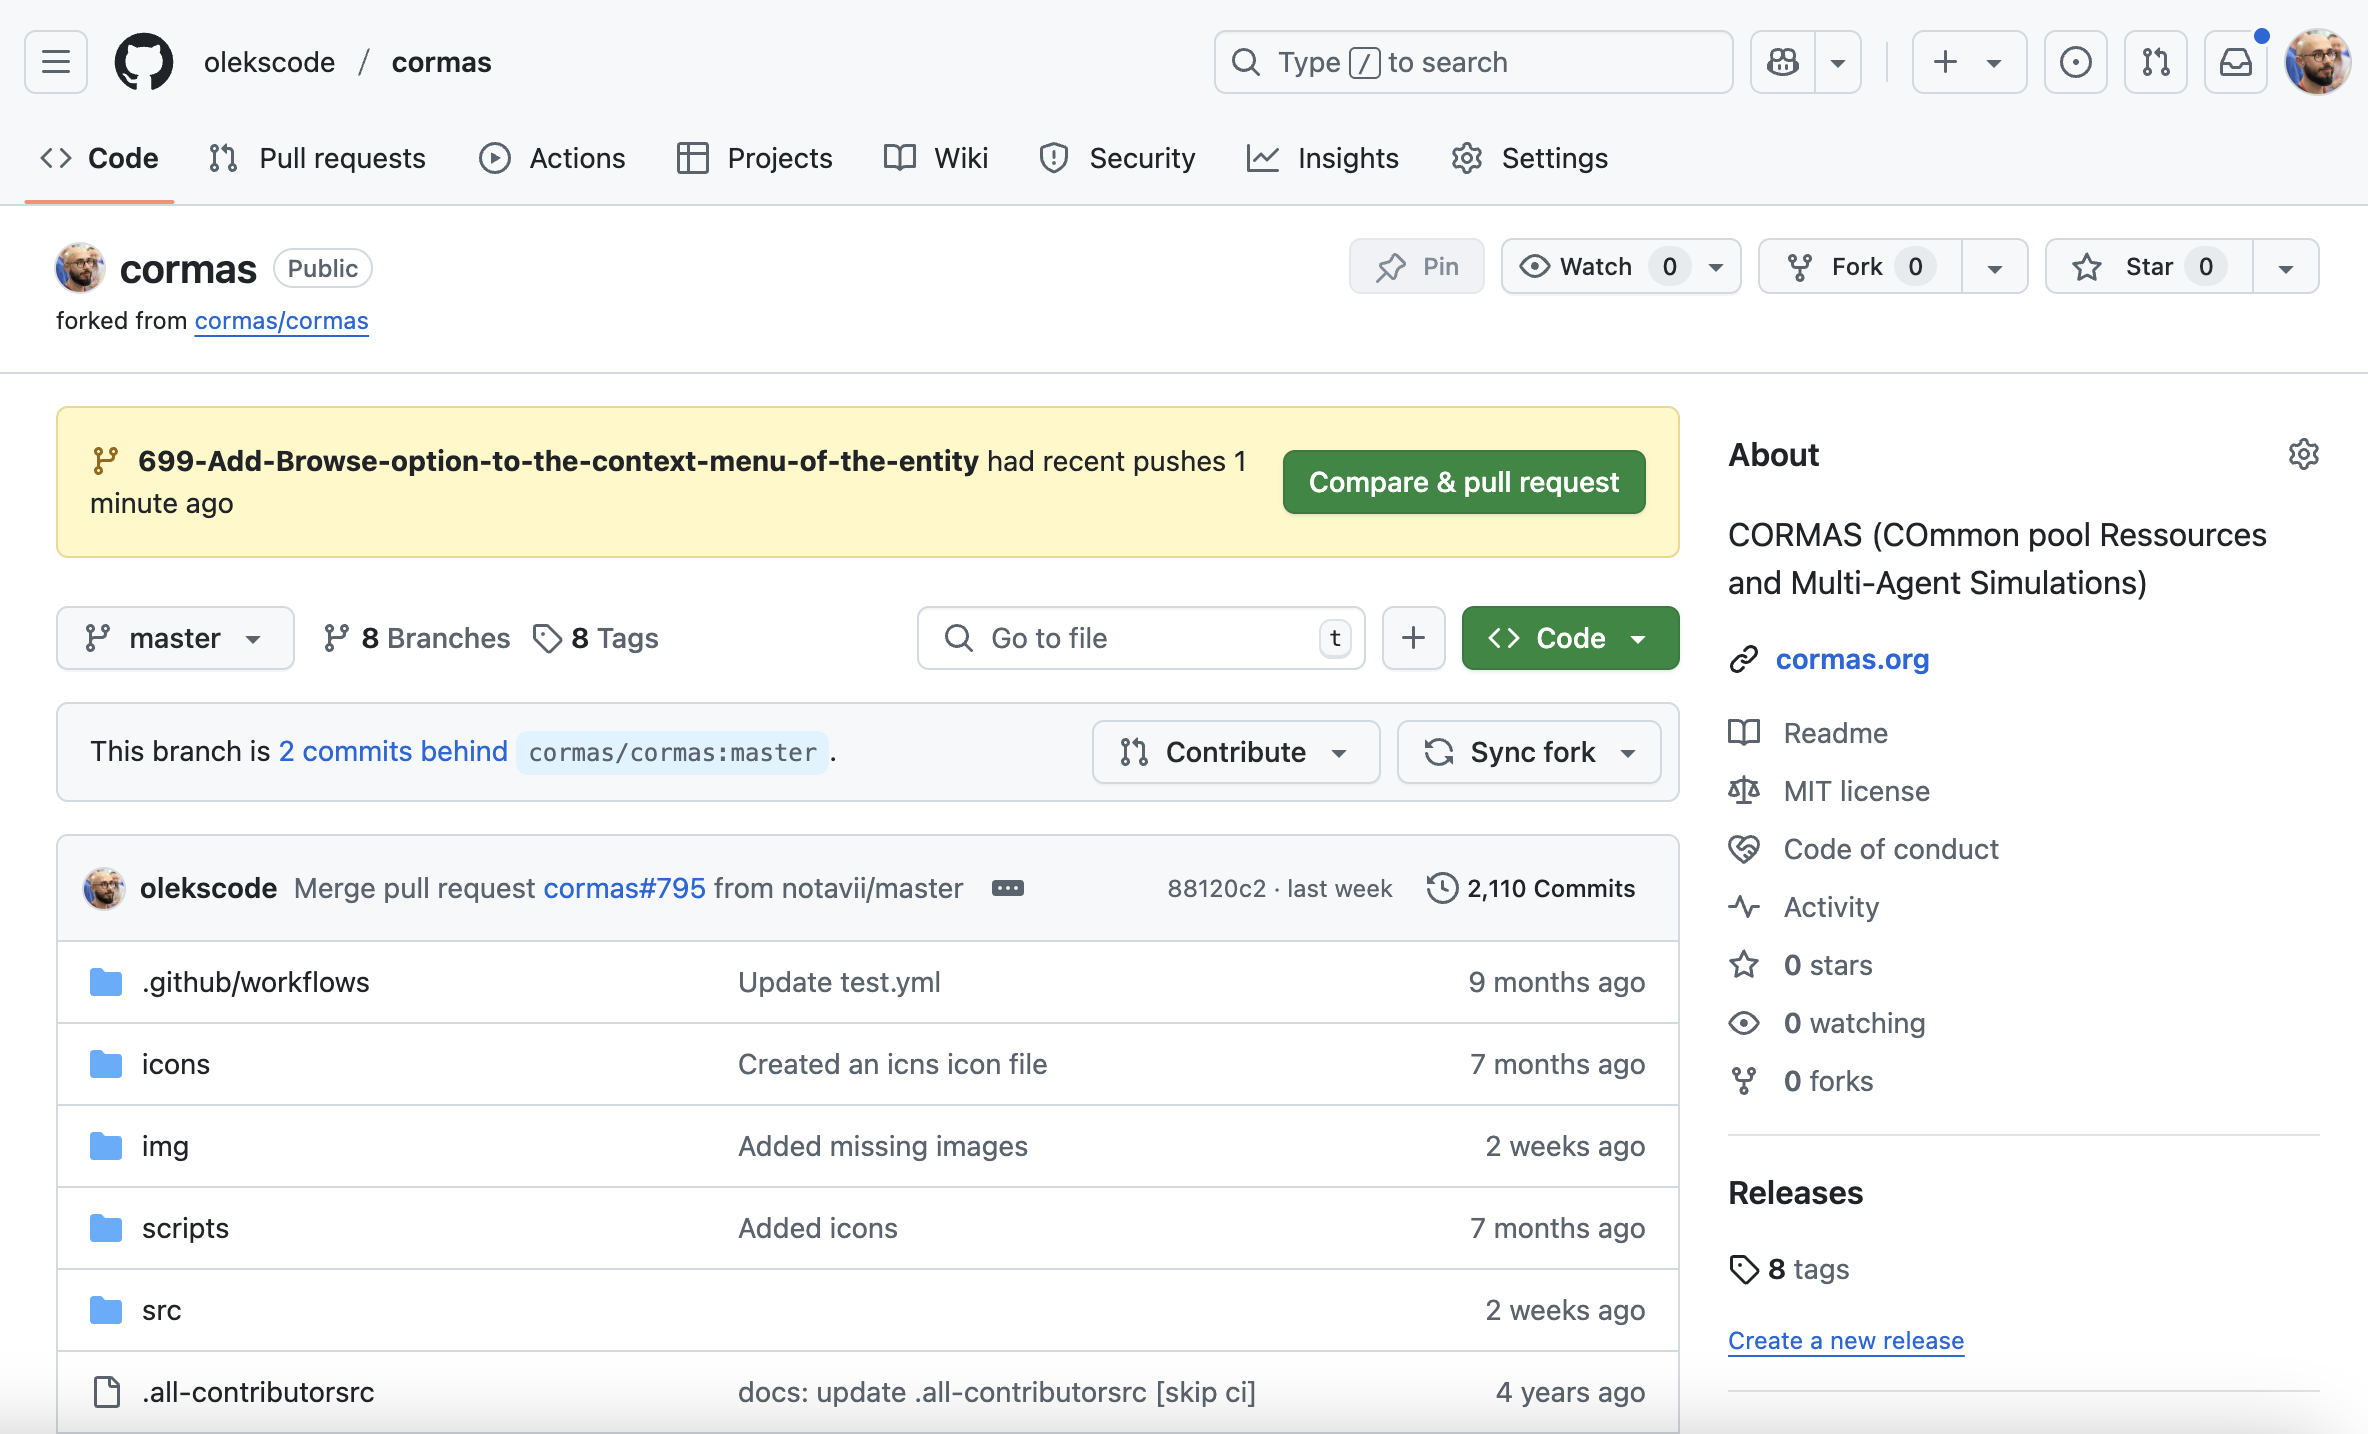Screen dimensions: 2368x1434
Task: Switch to the Actions tab
Action: pyautogui.click(x=552, y=158)
